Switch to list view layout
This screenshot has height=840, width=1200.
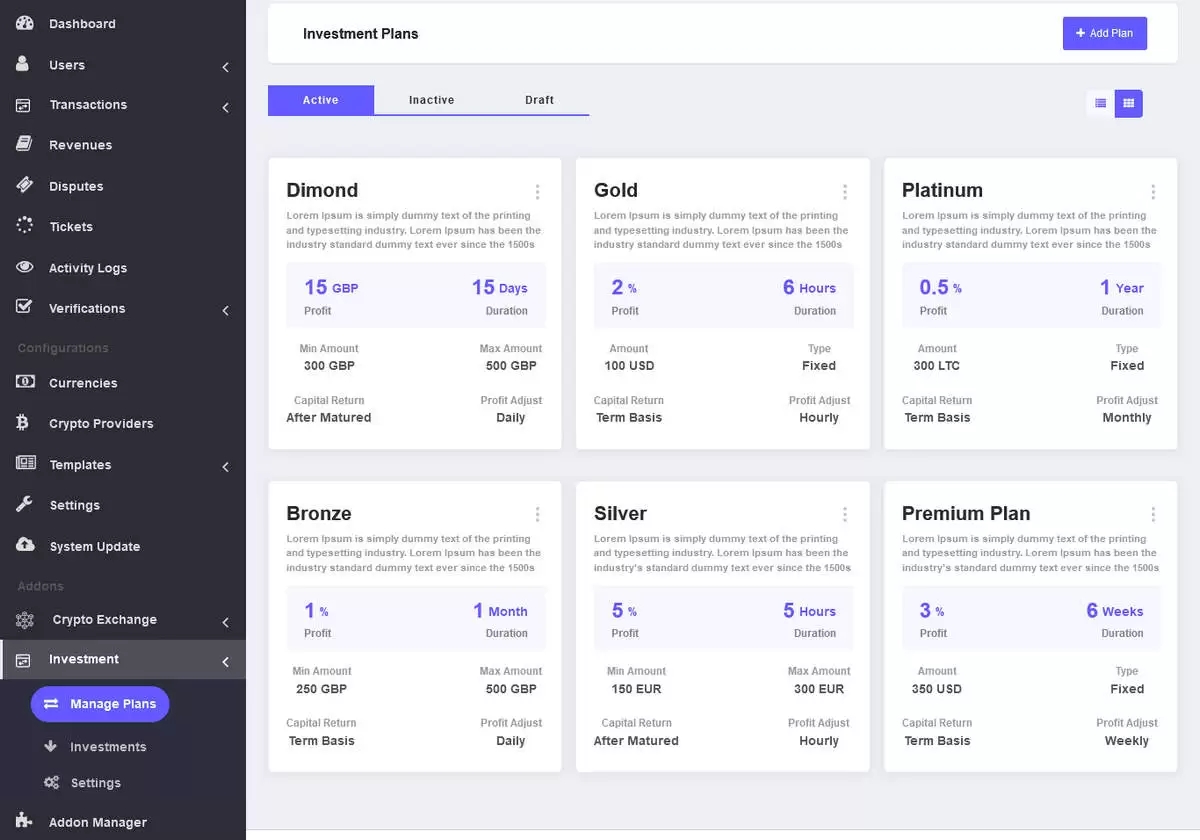(x=1100, y=103)
